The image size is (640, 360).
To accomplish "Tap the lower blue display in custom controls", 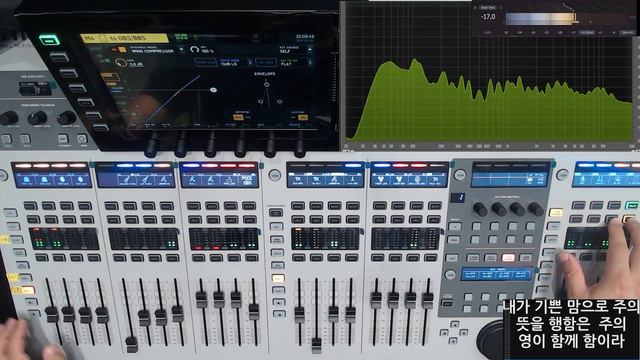I will (x=497, y=274).
